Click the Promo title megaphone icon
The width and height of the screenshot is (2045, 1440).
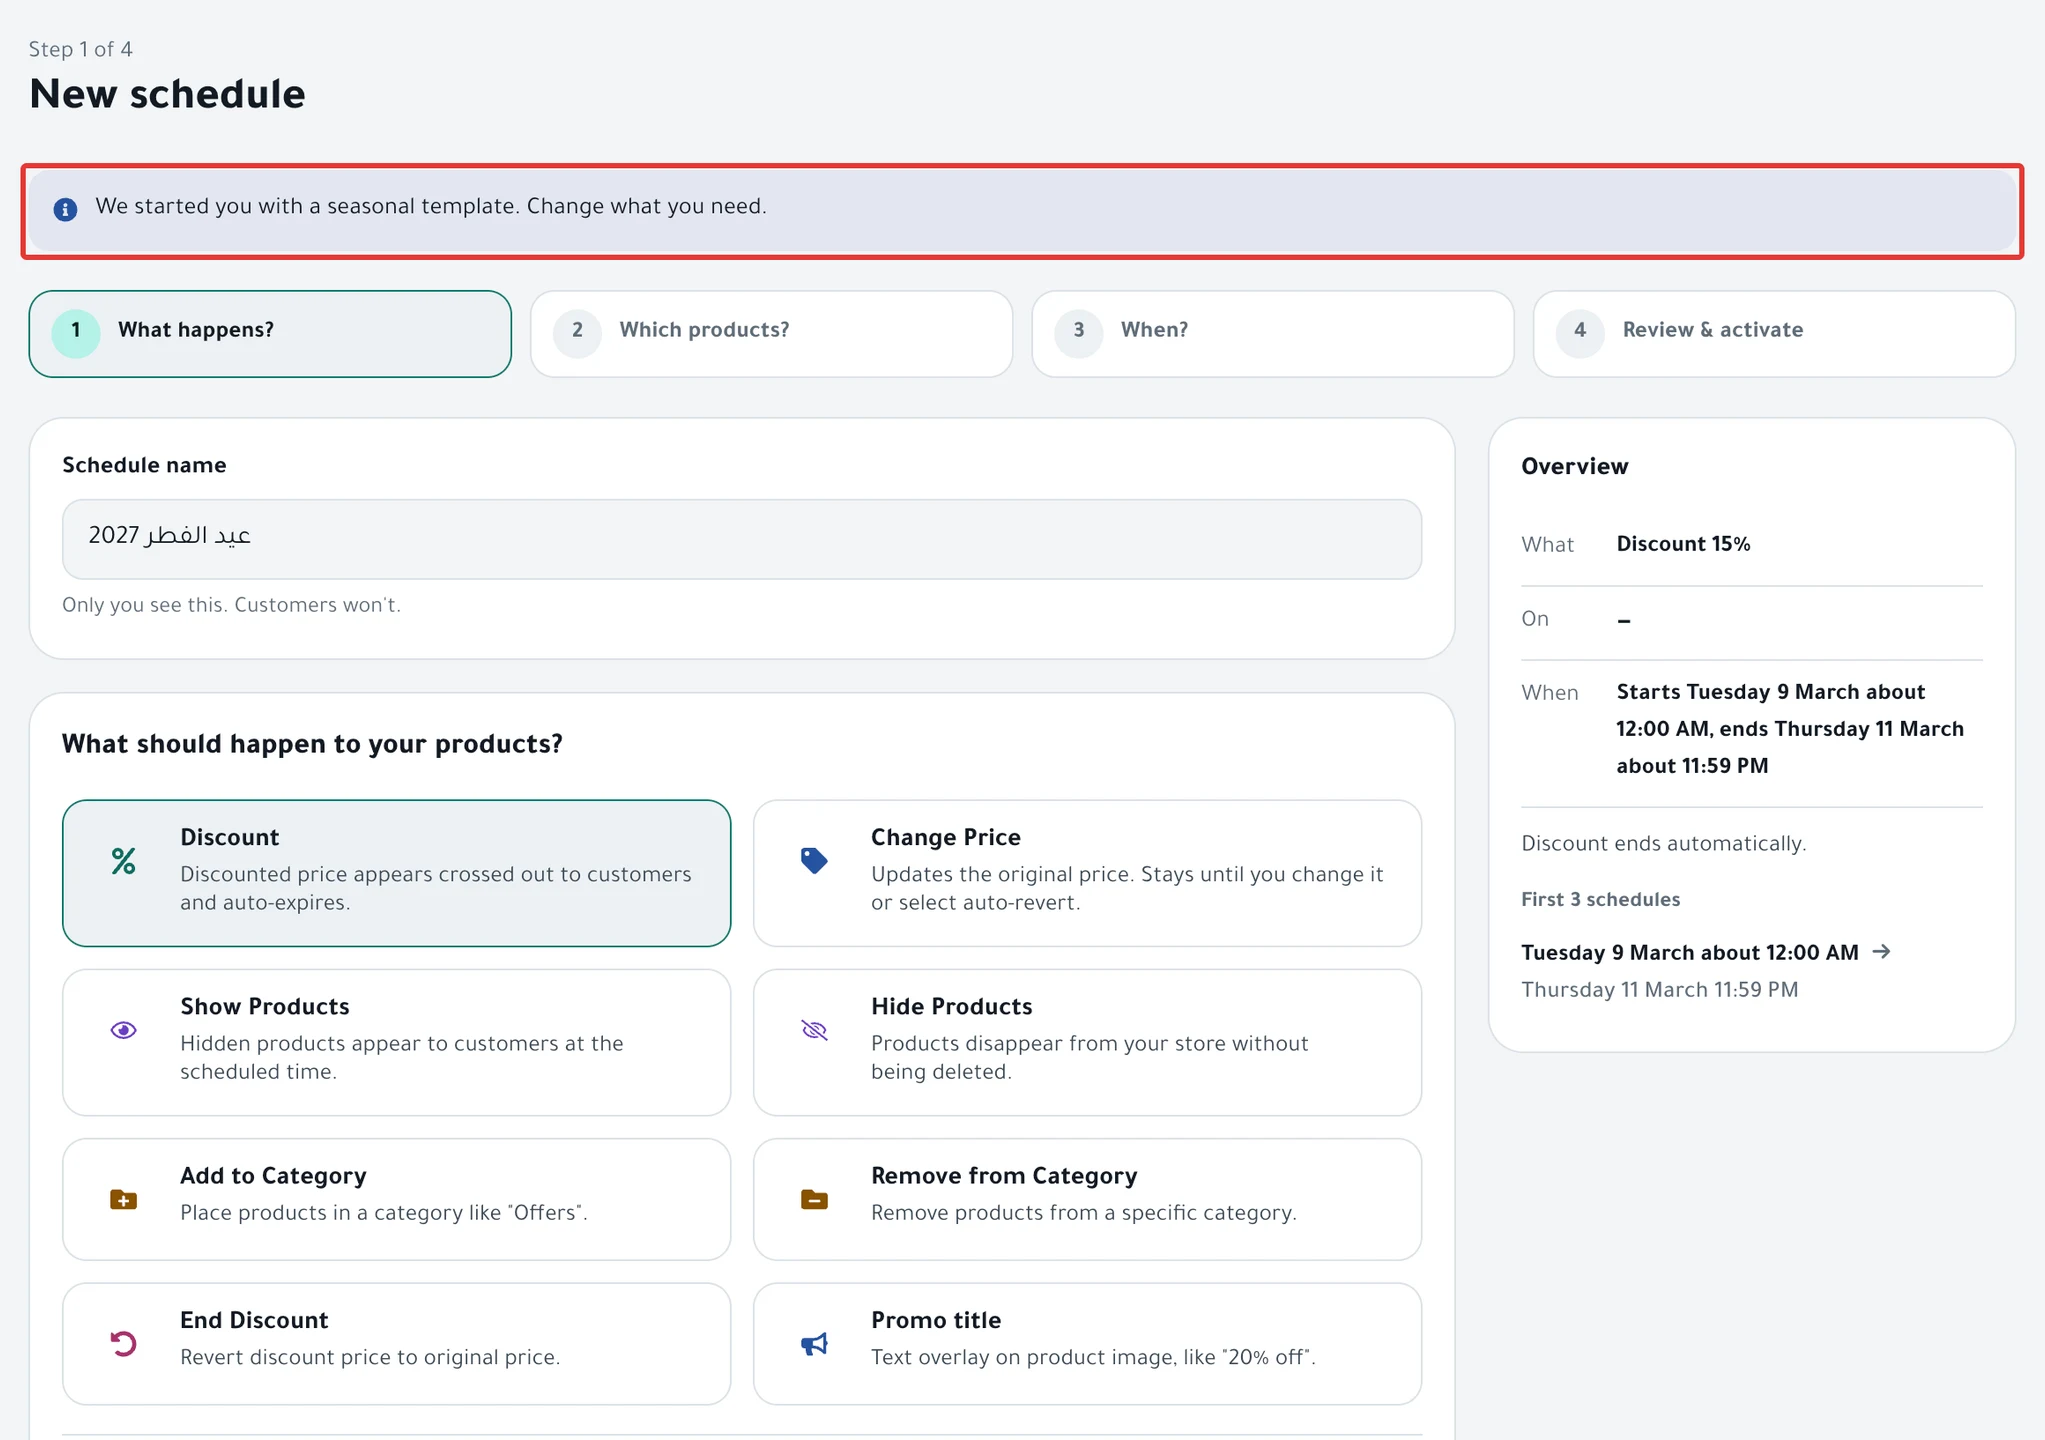[x=814, y=1344]
